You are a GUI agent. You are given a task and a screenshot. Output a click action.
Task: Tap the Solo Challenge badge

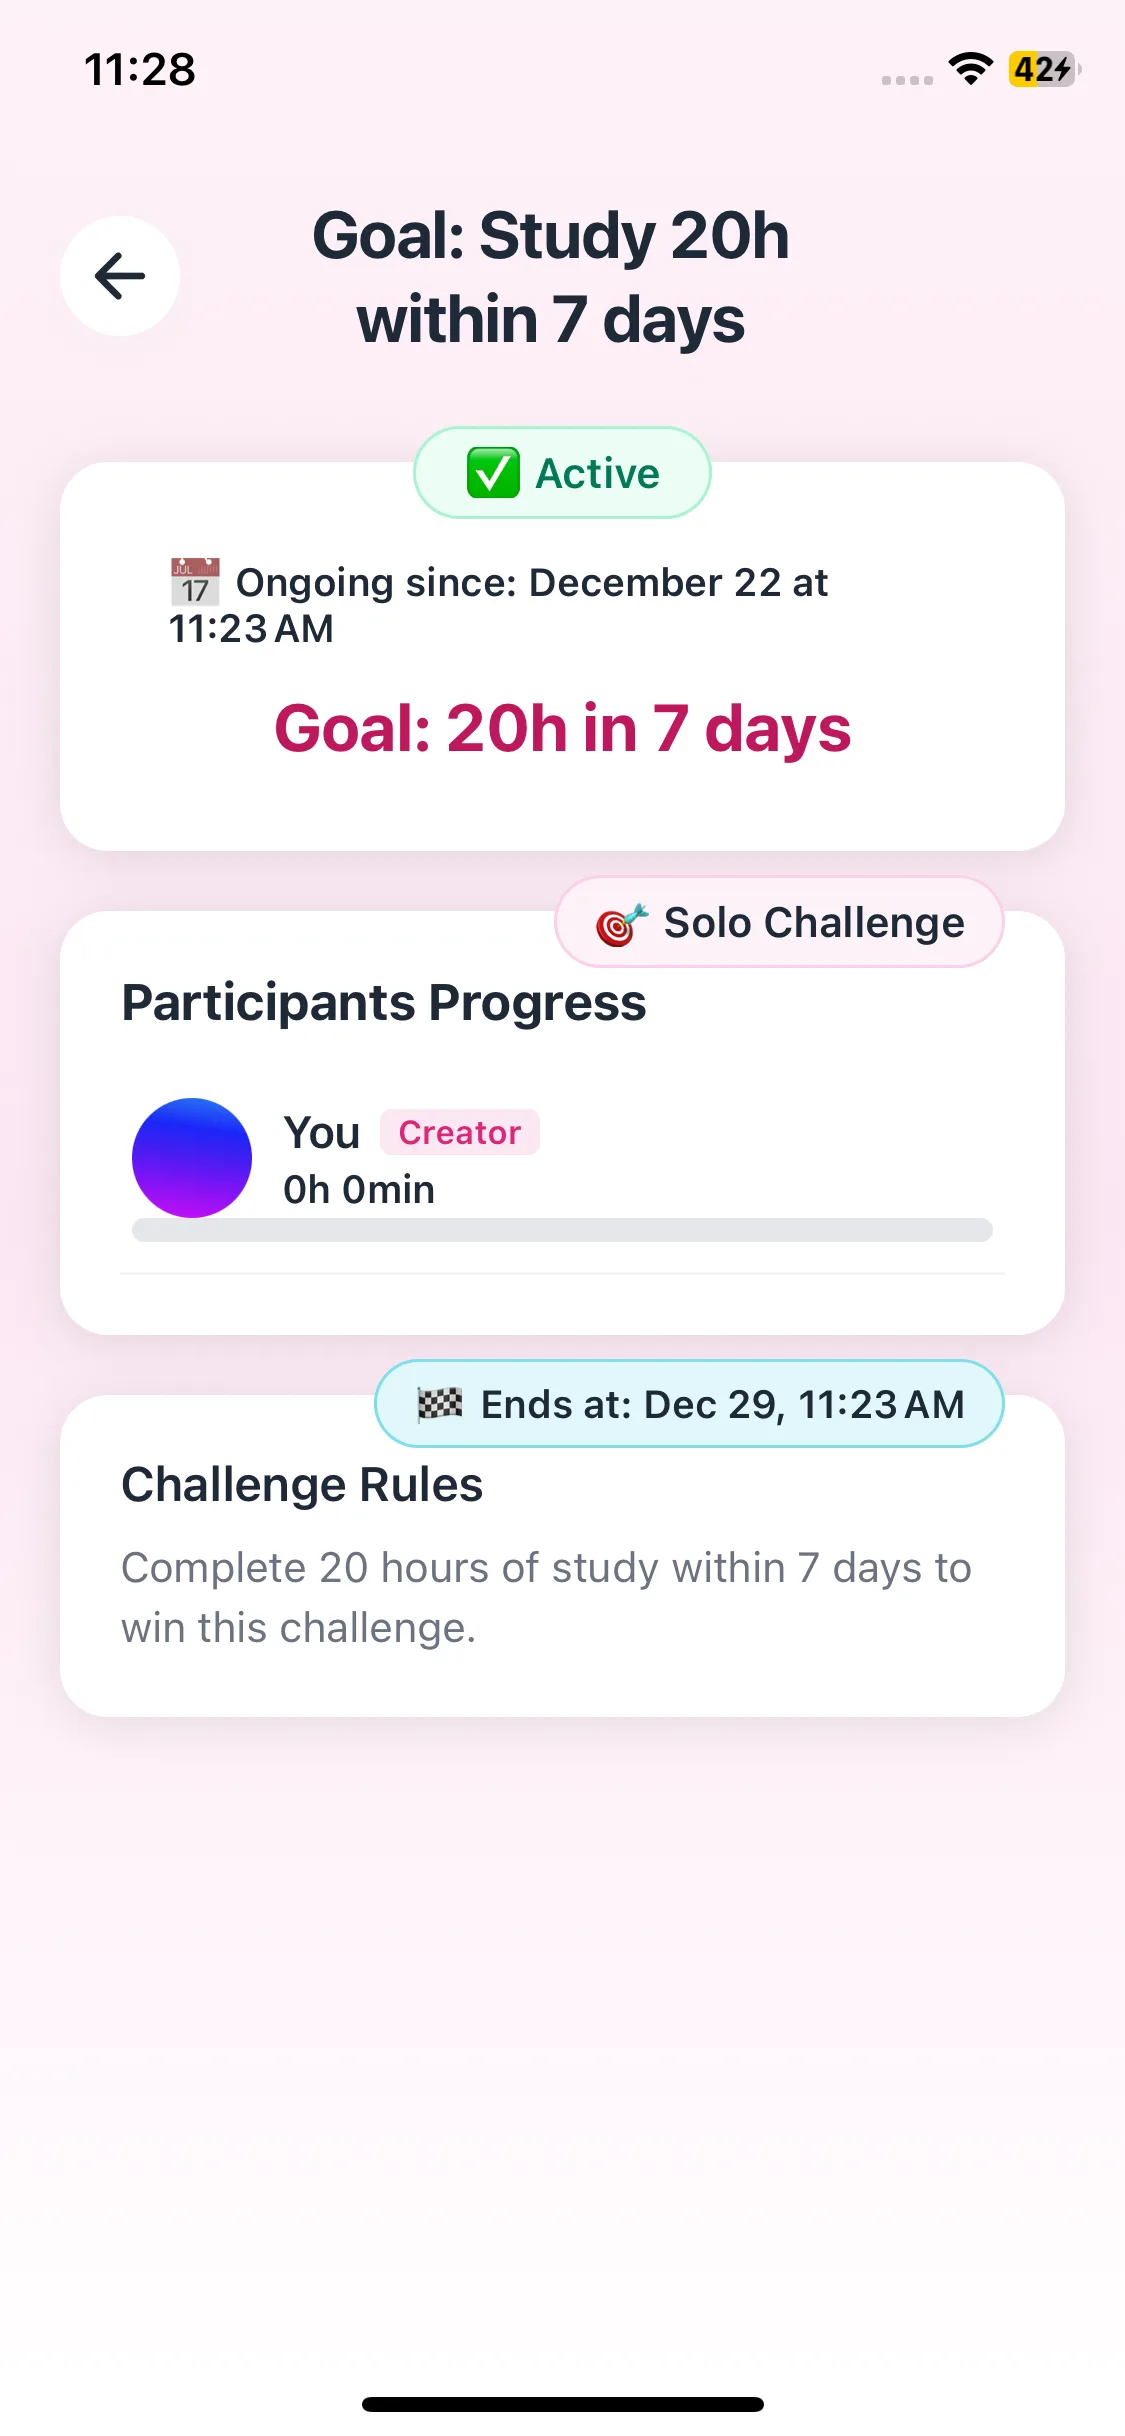(x=780, y=923)
